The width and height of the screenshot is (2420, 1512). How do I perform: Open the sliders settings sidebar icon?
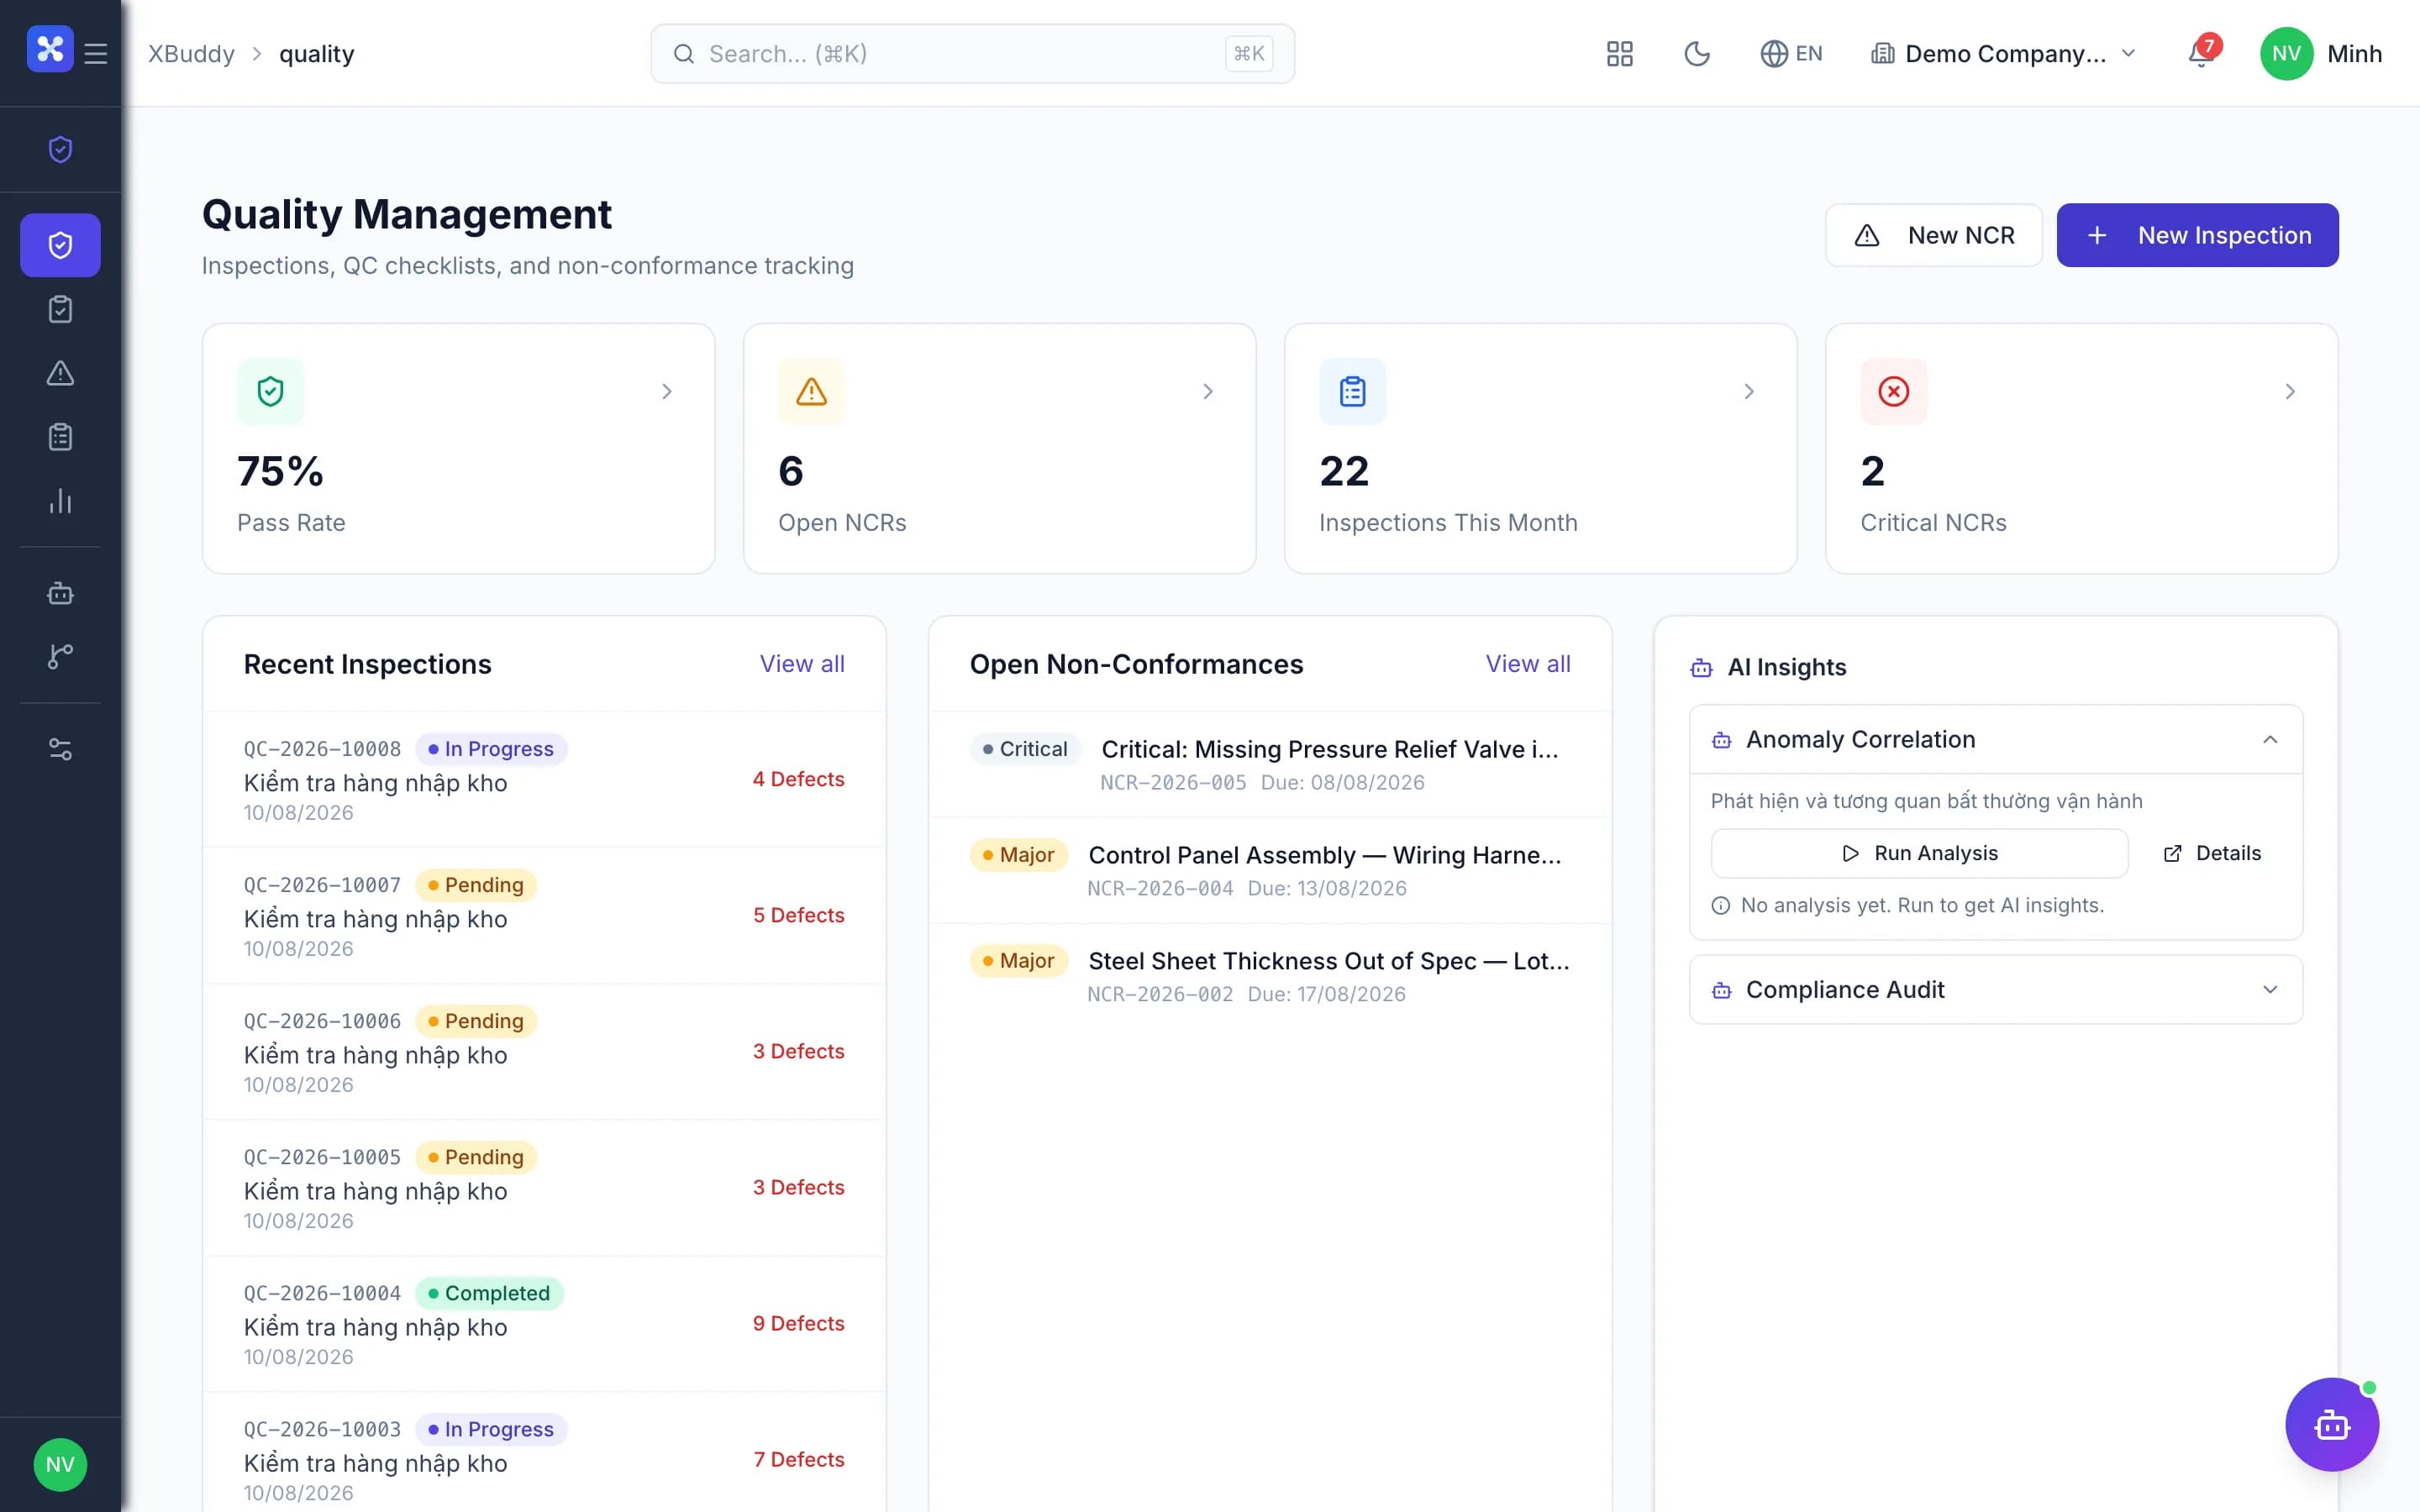click(60, 749)
